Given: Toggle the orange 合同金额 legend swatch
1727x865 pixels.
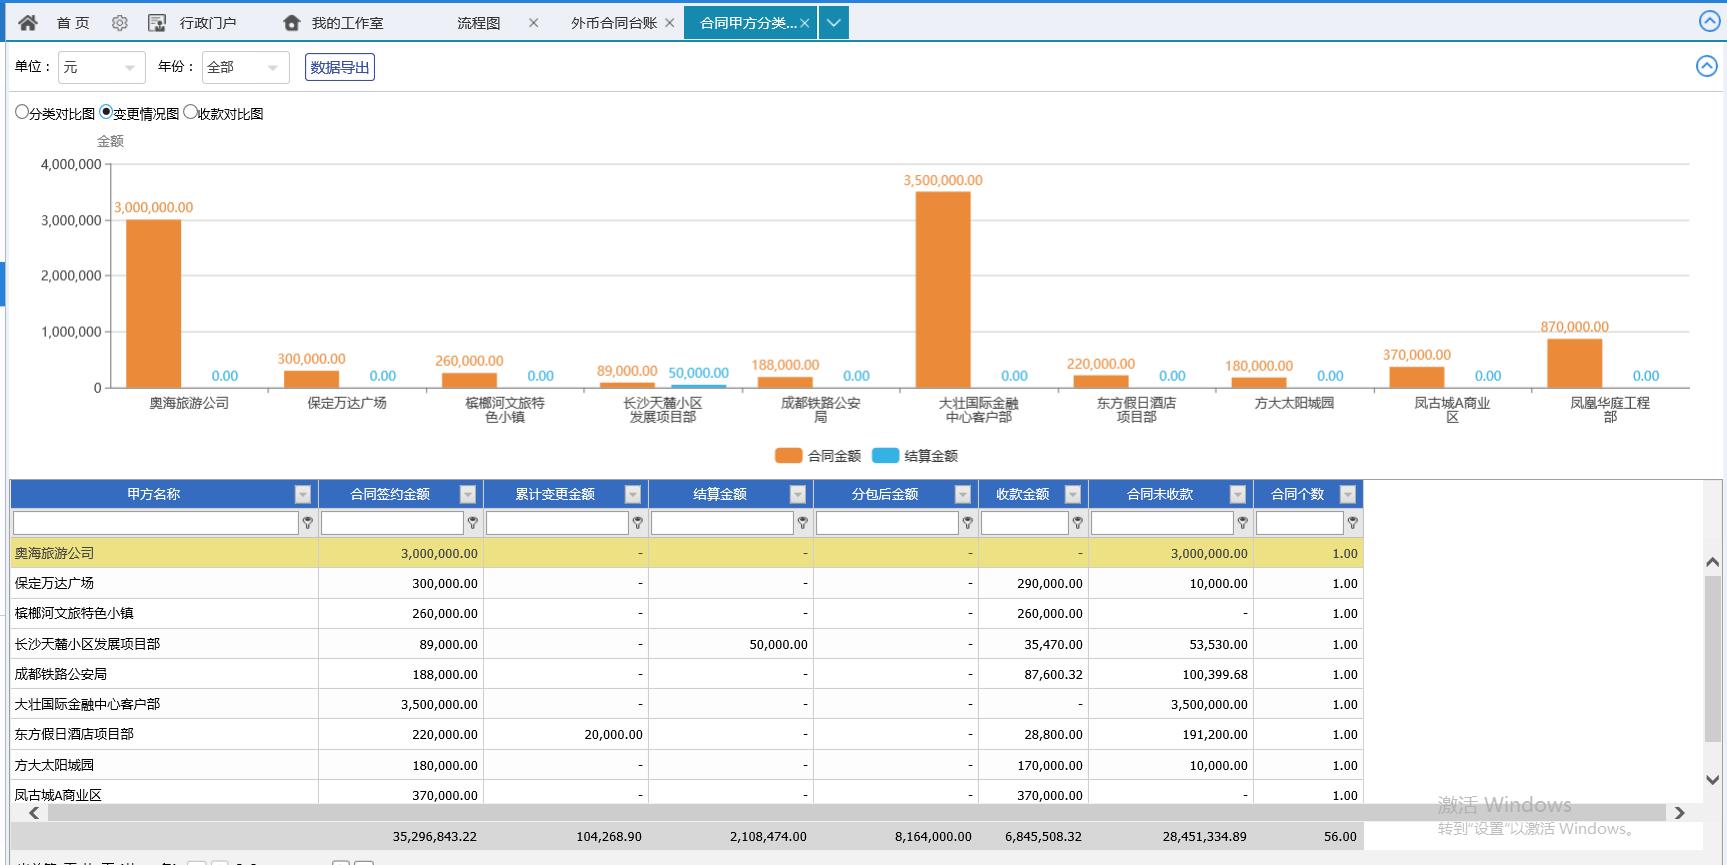Looking at the screenshot, I should pos(788,456).
